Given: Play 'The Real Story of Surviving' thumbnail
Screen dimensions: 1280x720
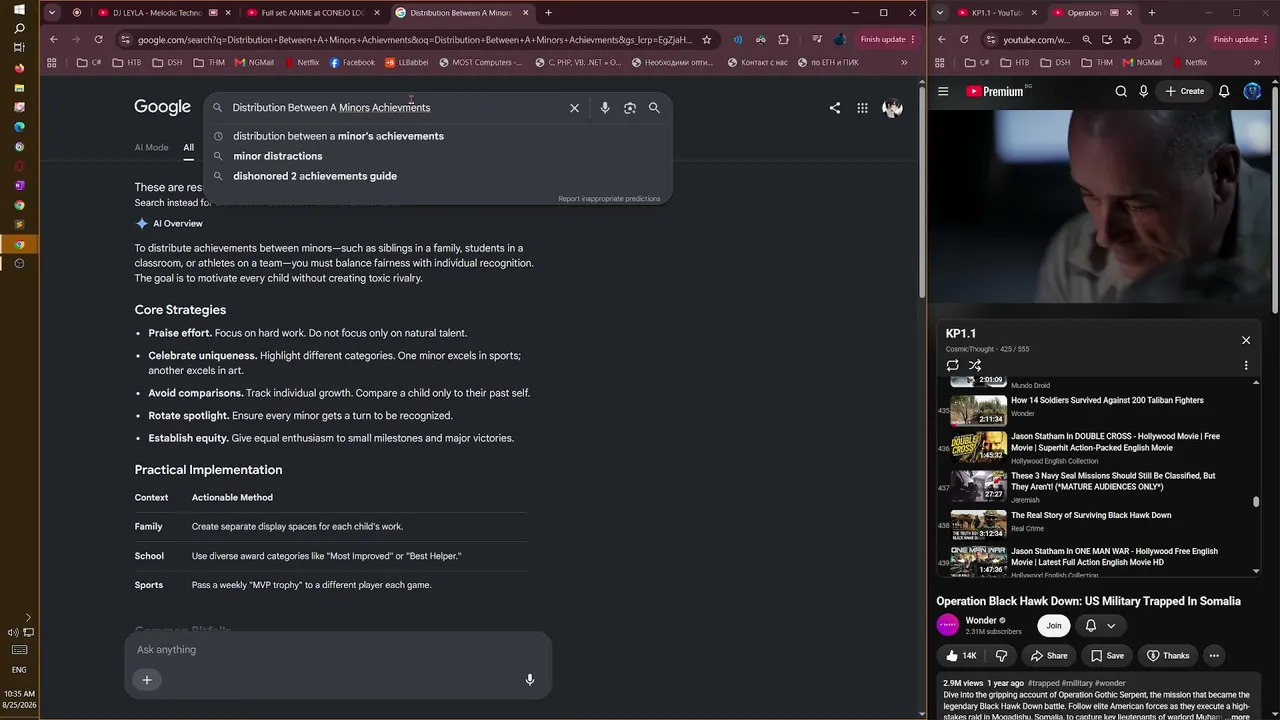Looking at the screenshot, I should pyautogui.click(x=978, y=526).
